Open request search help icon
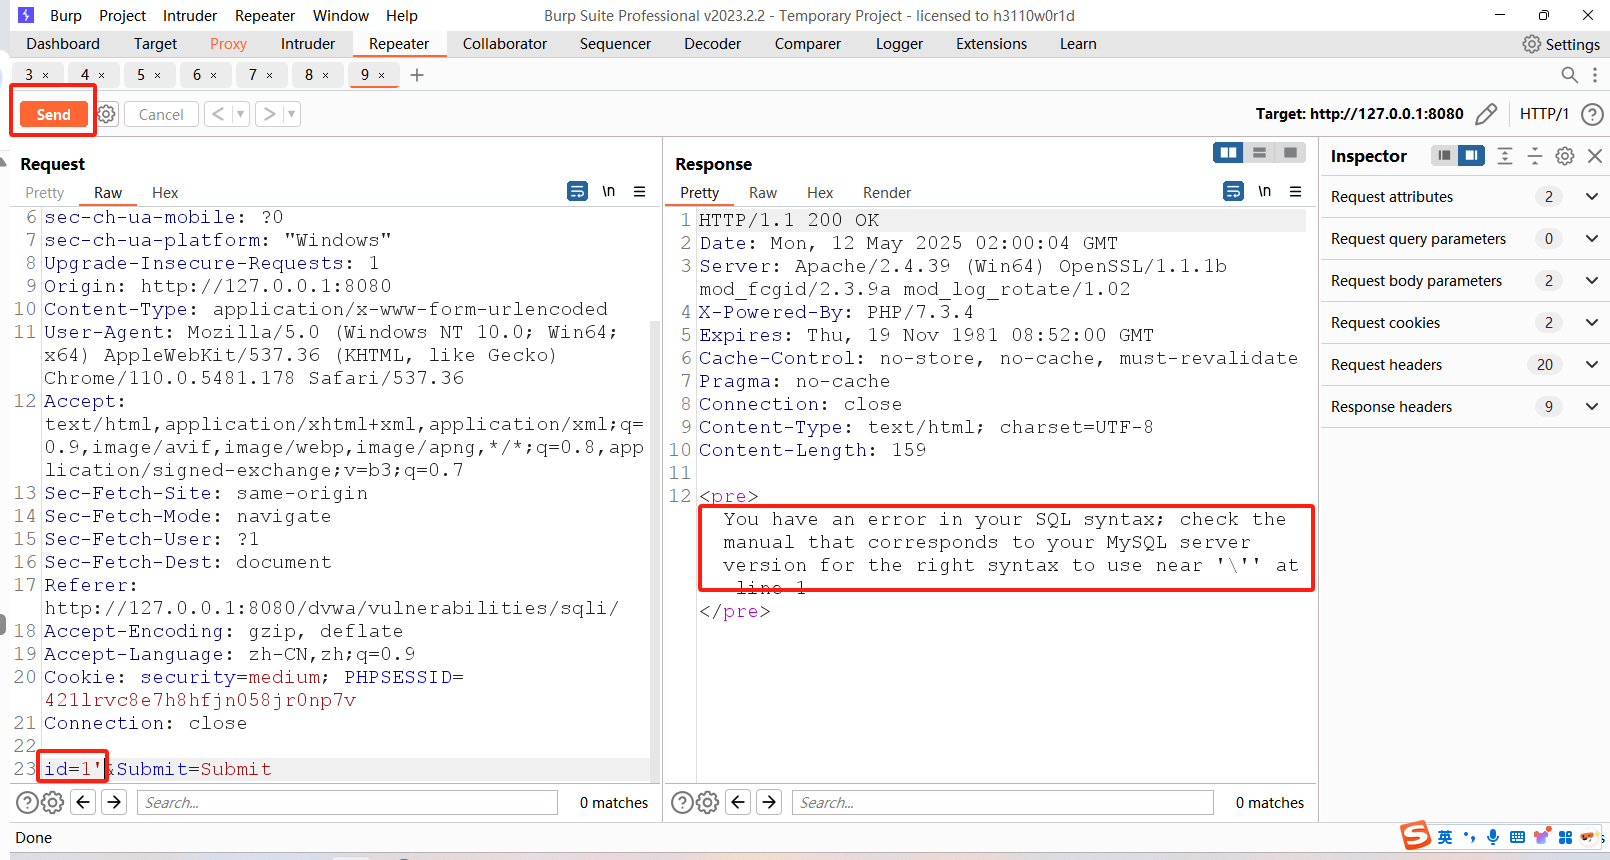The width and height of the screenshot is (1610, 860). [x=28, y=802]
